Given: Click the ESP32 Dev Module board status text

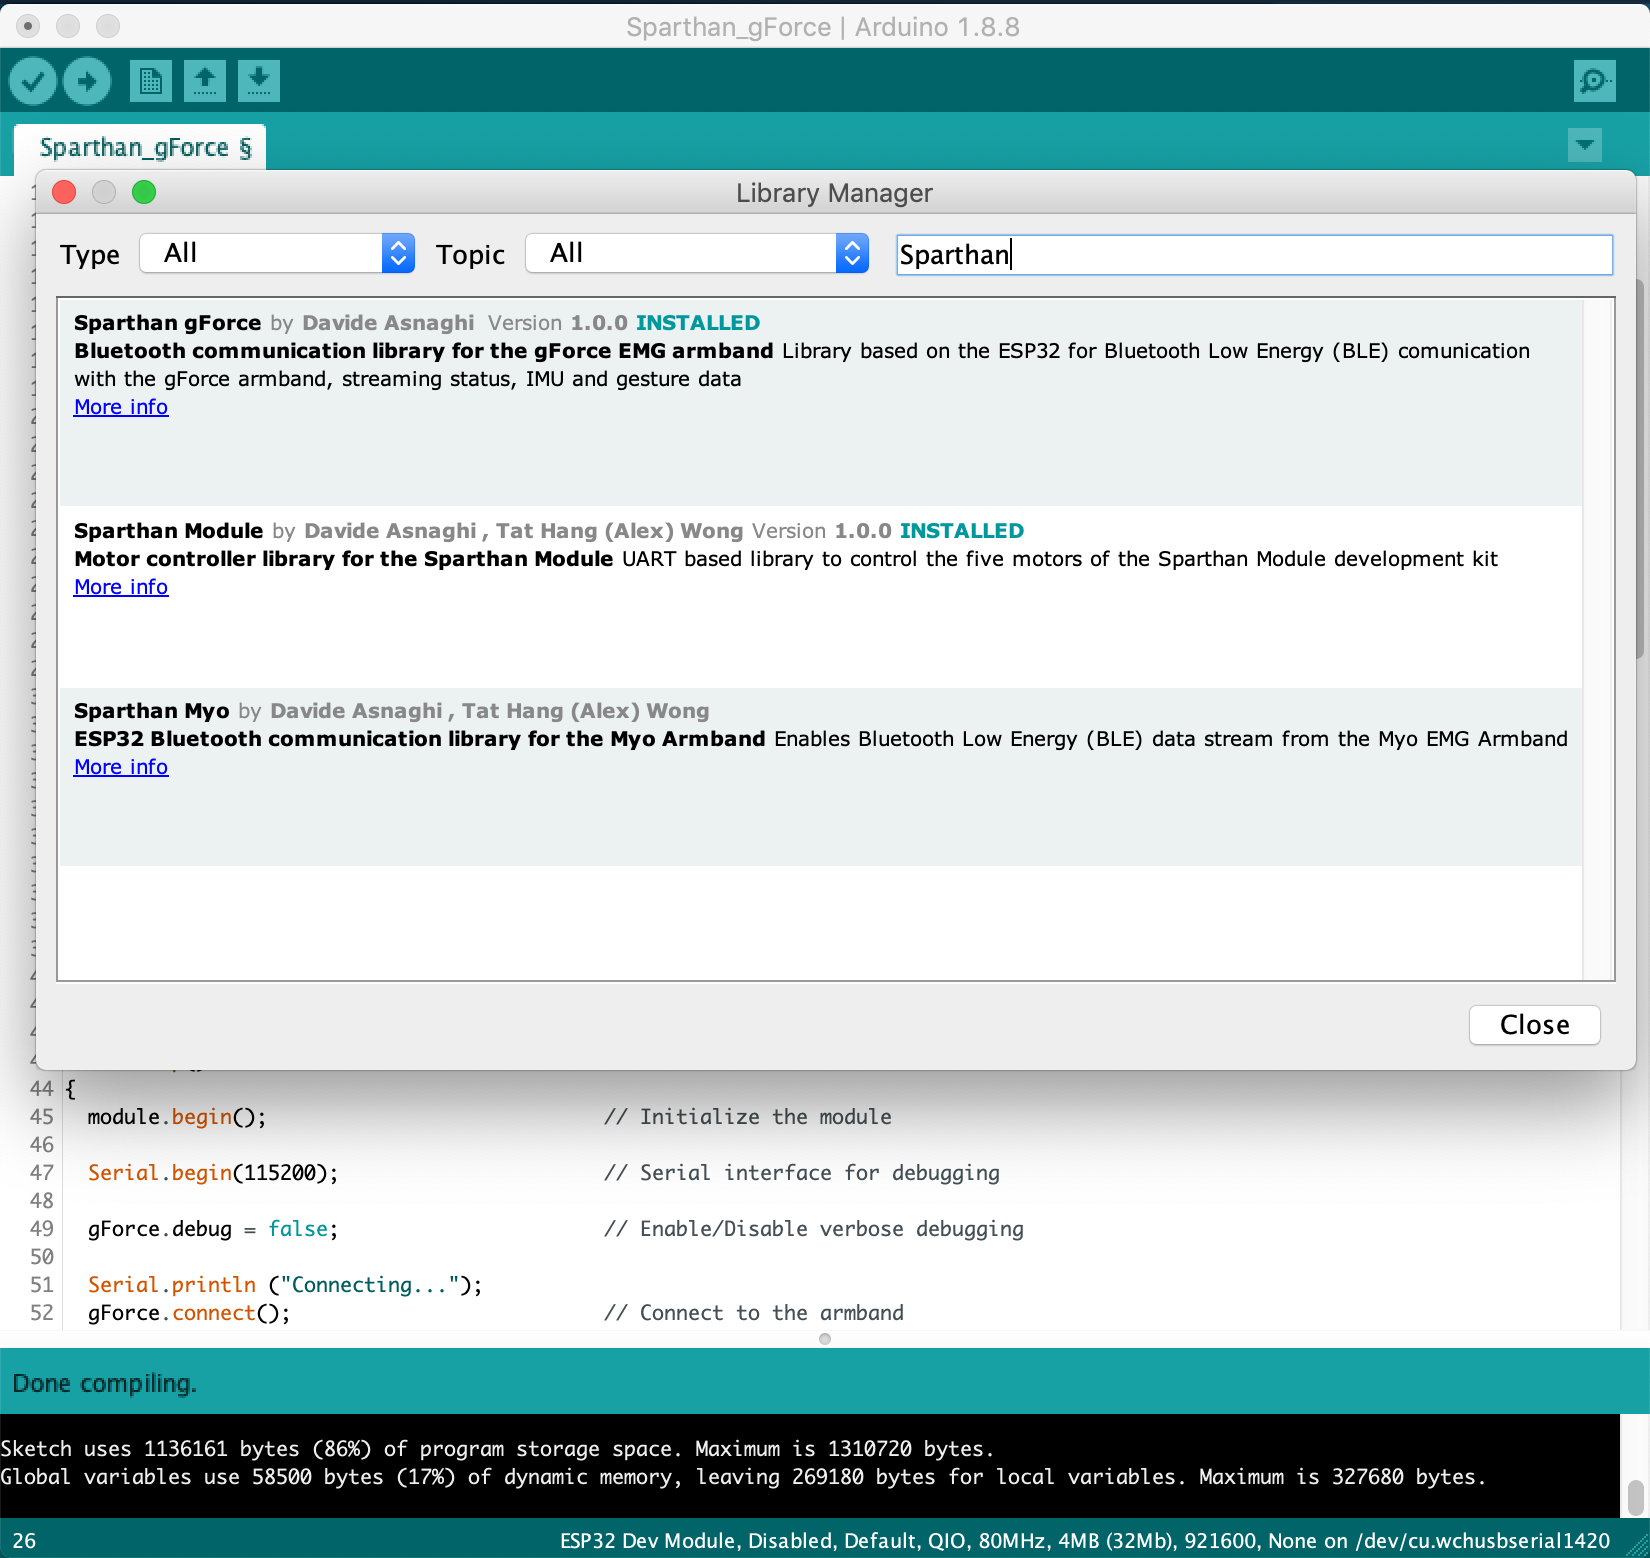Looking at the screenshot, I should 1085,1541.
